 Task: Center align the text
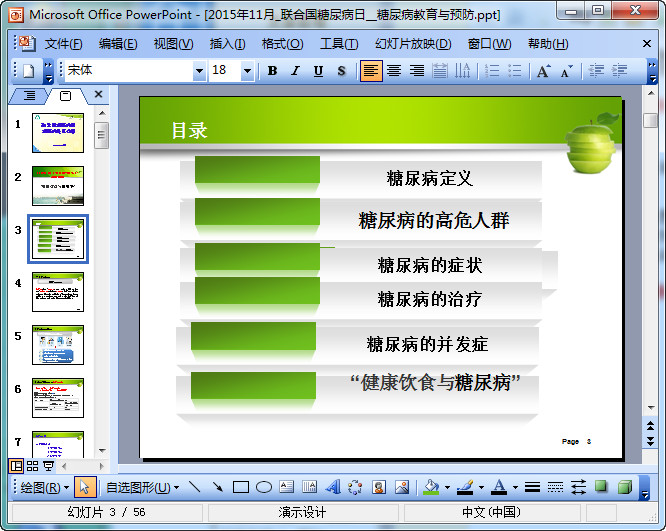(394, 71)
